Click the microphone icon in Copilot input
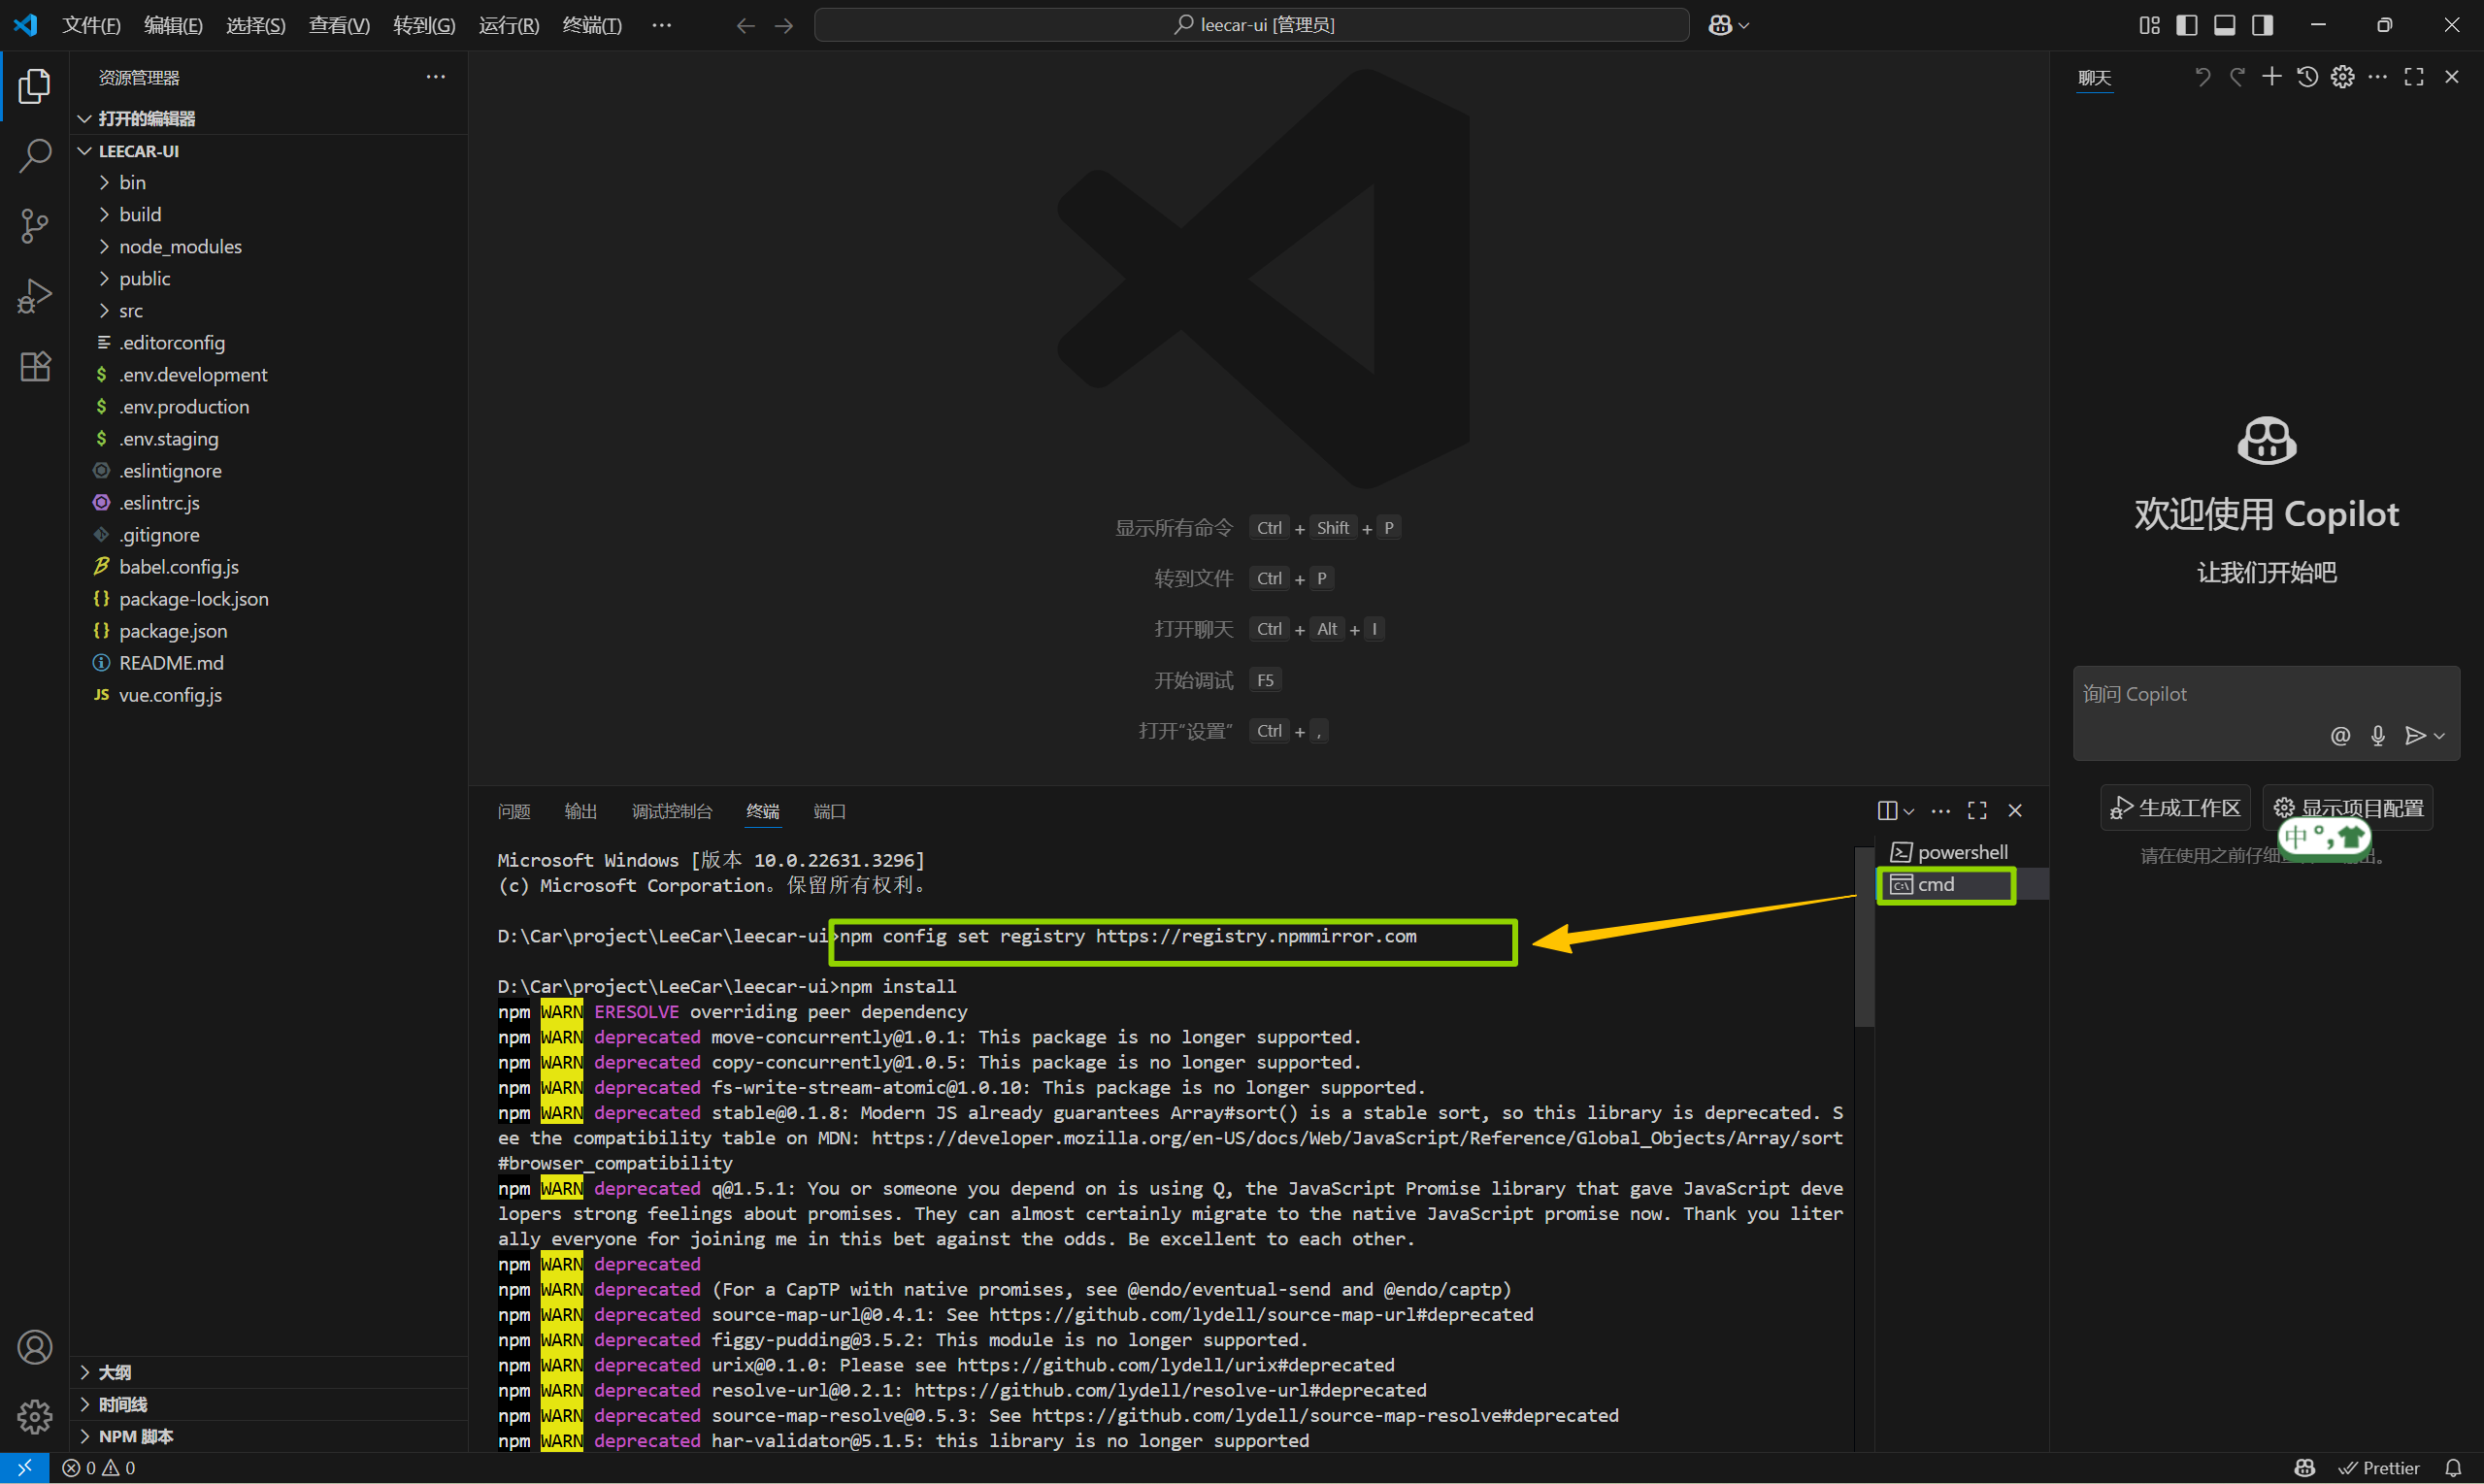 point(2378,736)
